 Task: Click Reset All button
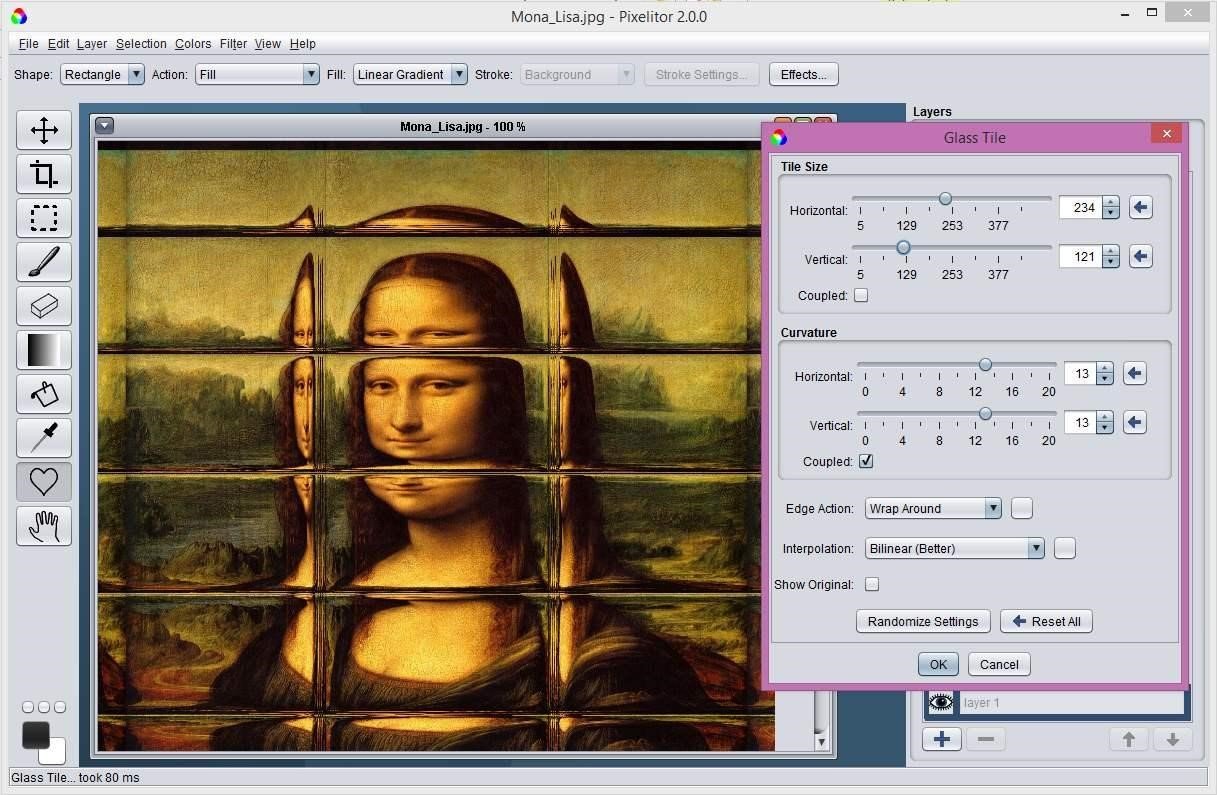click(x=1046, y=621)
